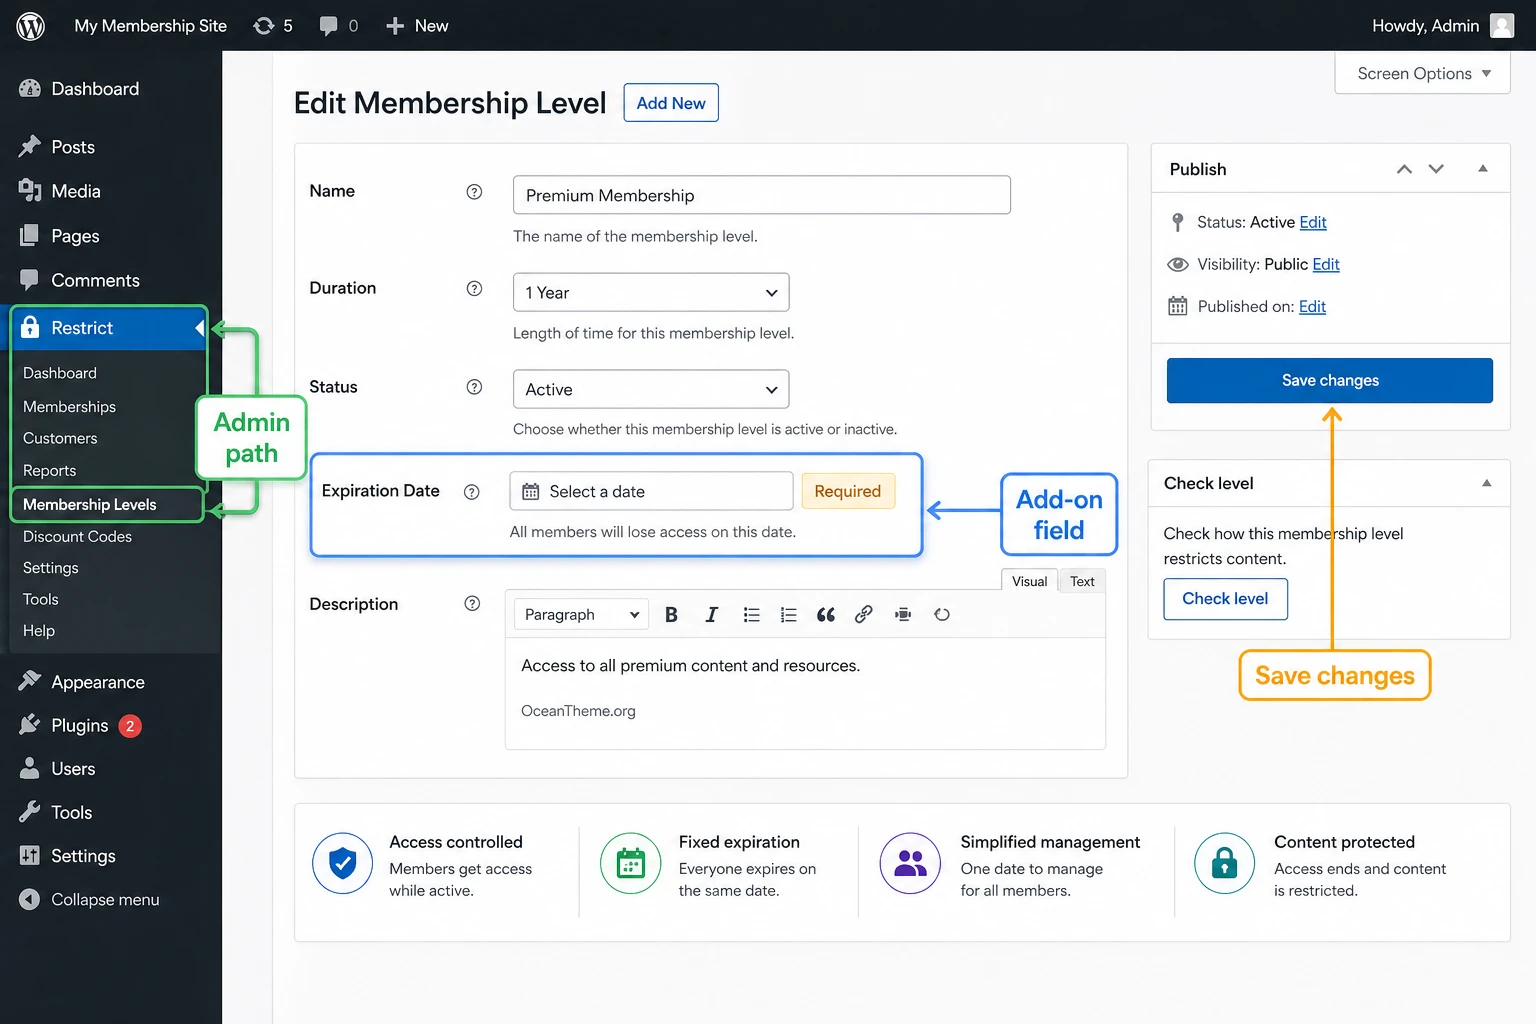
Task: Click the help icon beside Description
Action: pyautogui.click(x=472, y=604)
